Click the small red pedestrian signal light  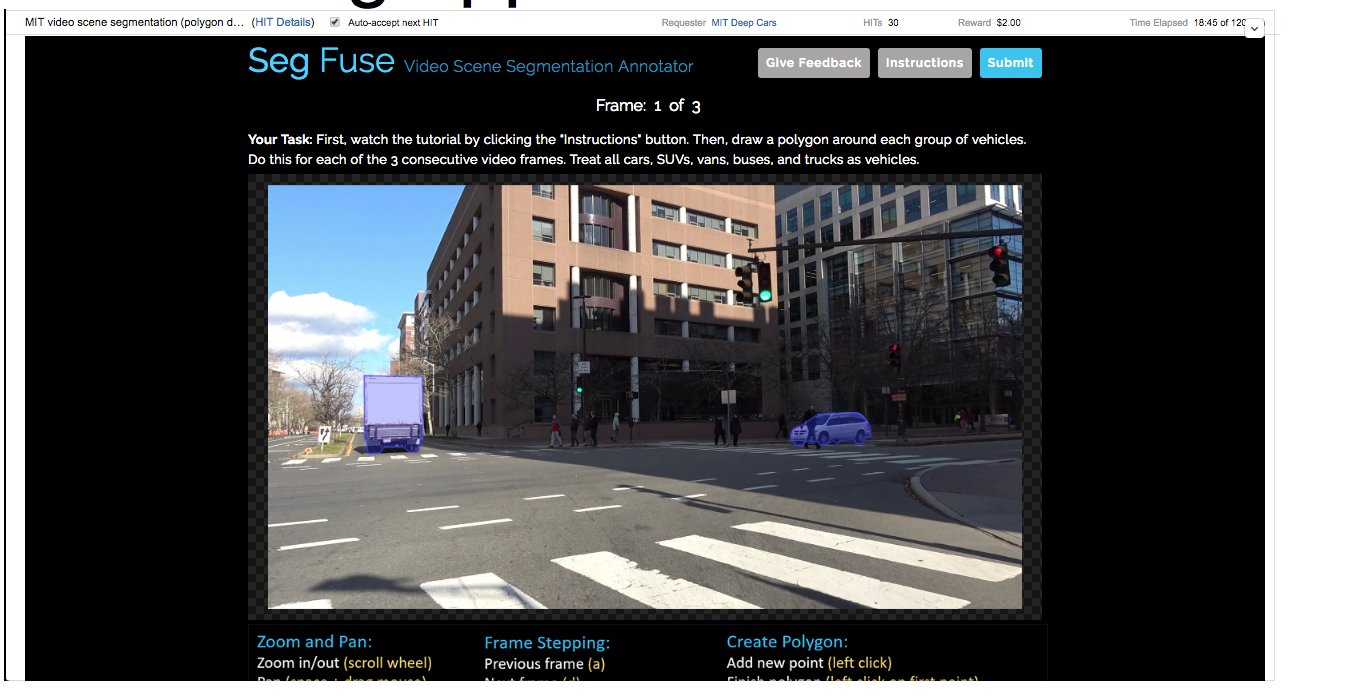(x=894, y=350)
